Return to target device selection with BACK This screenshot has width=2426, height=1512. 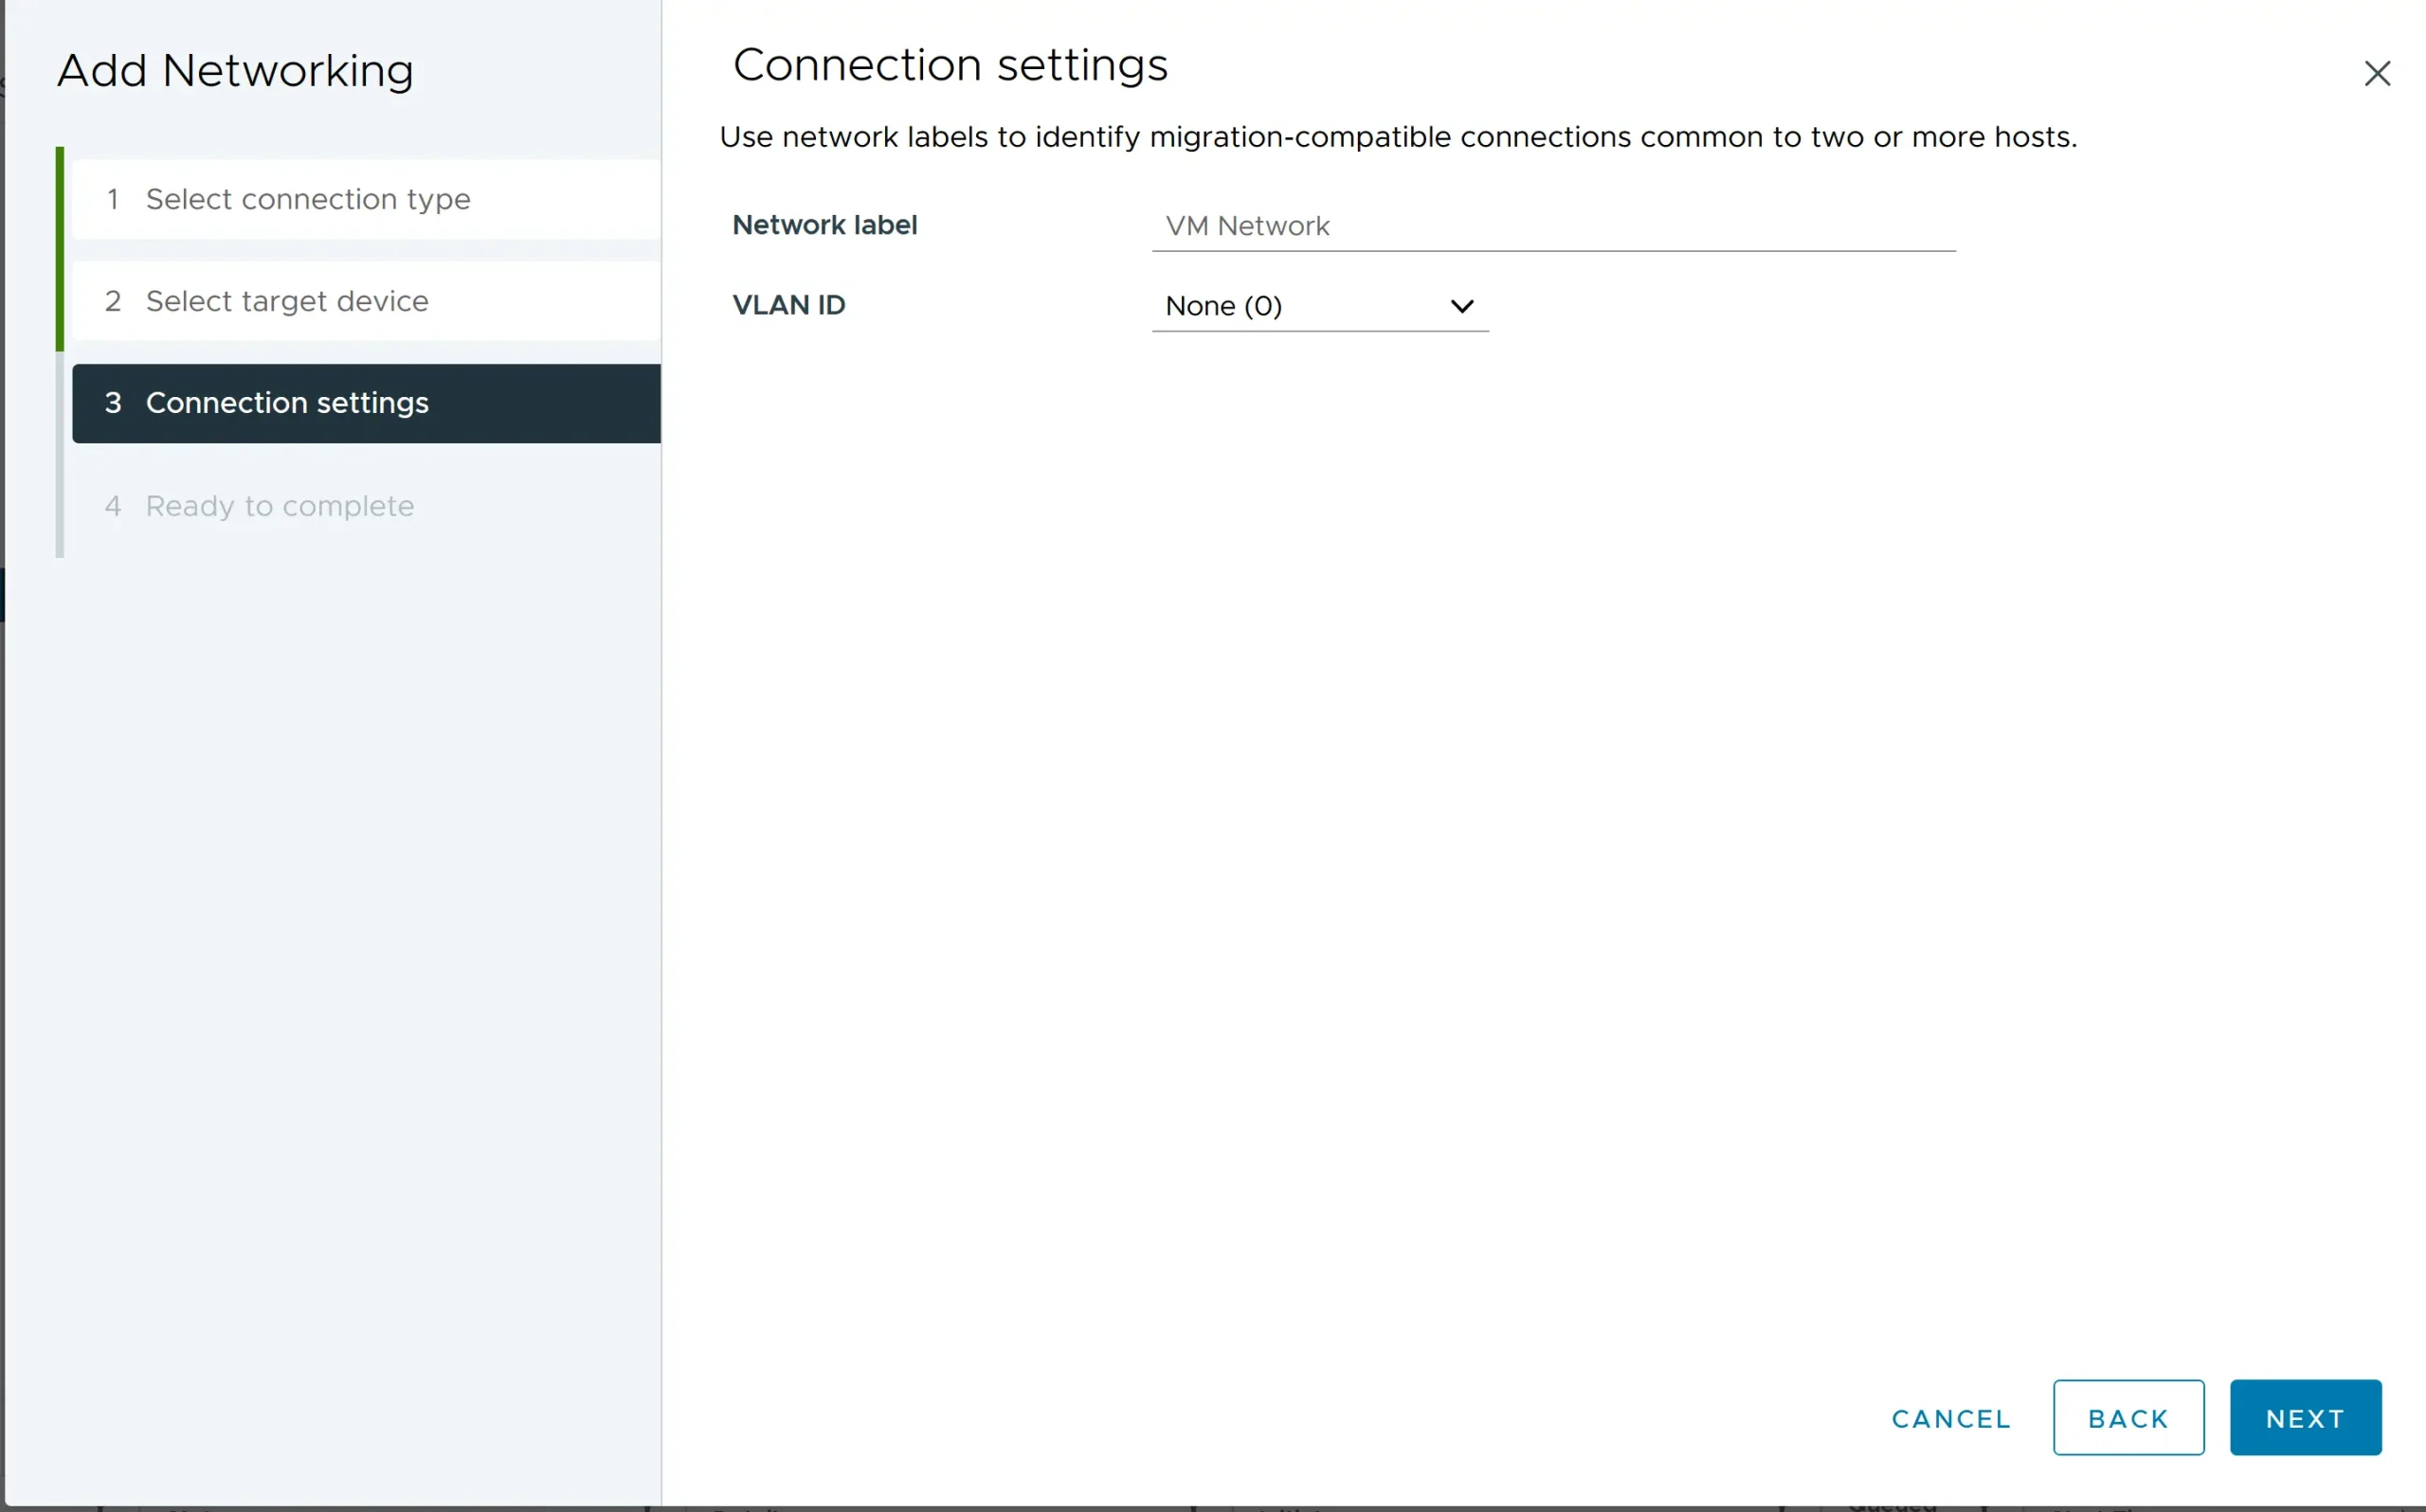[2127, 1417]
